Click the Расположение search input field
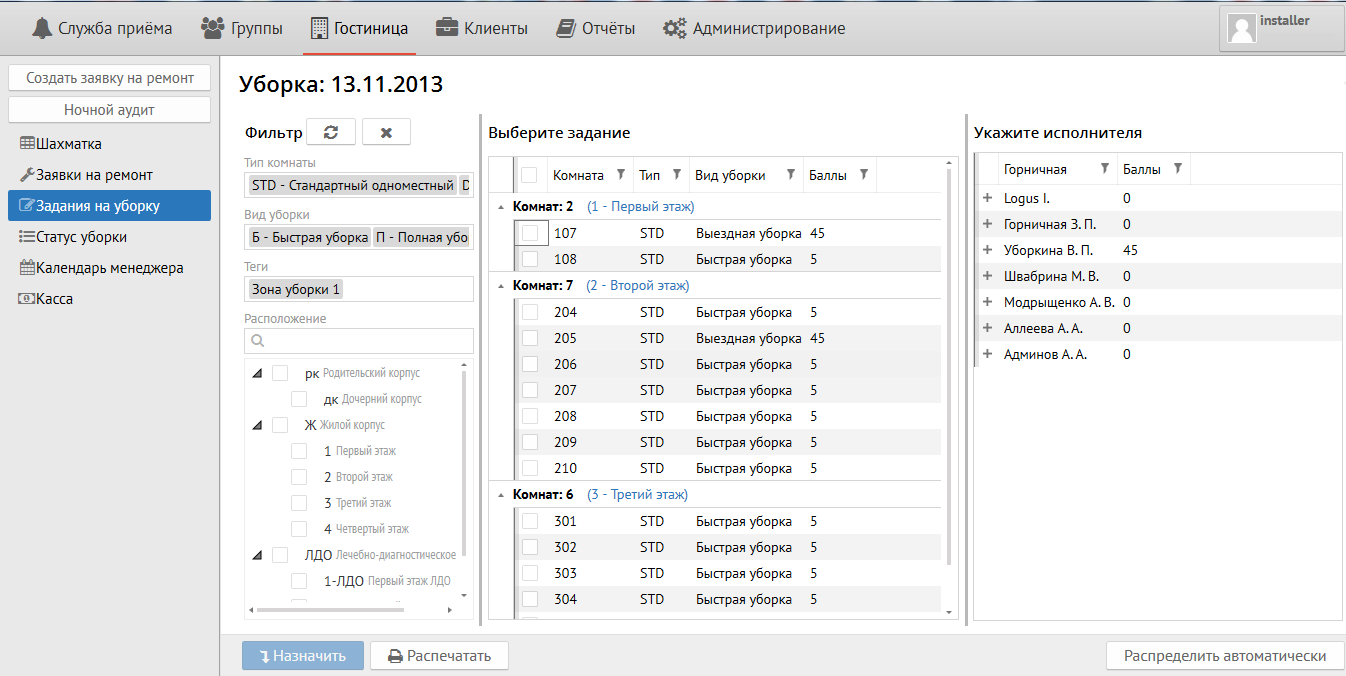This screenshot has width=1346, height=676. pyautogui.click(x=359, y=341)
